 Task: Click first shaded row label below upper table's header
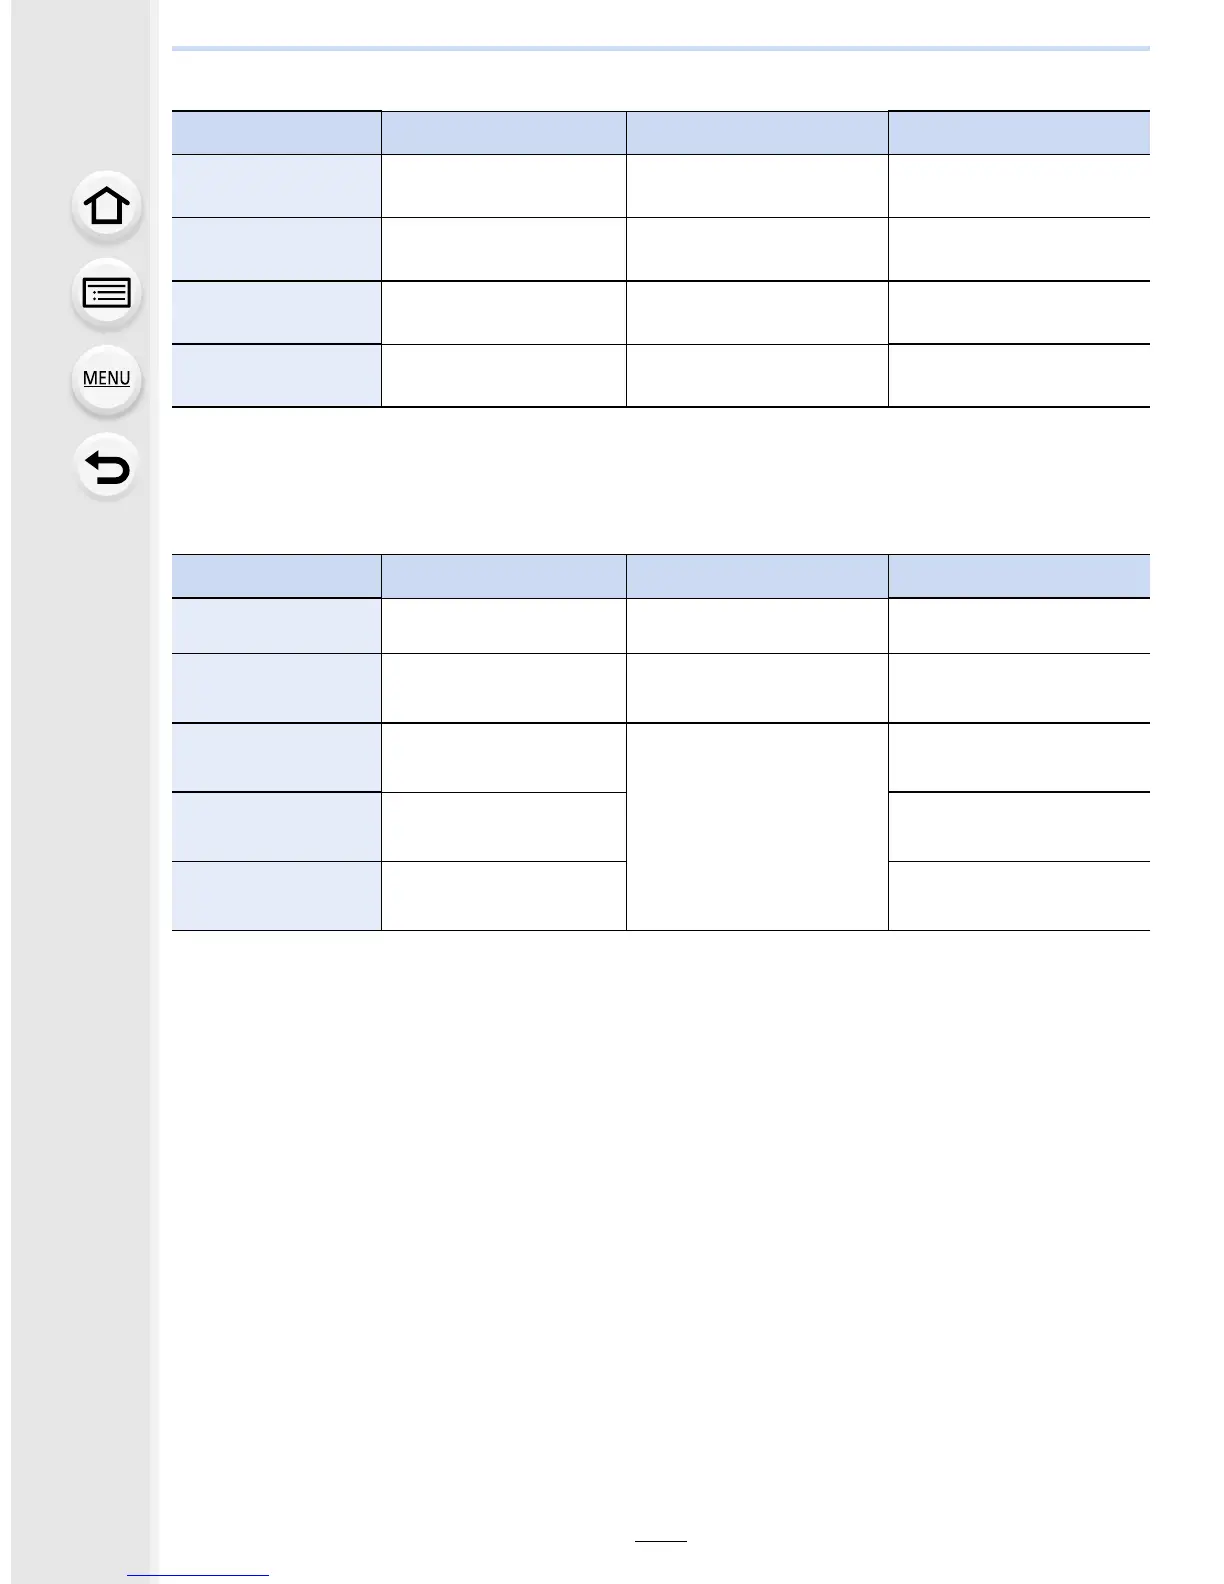click(276, 185)
